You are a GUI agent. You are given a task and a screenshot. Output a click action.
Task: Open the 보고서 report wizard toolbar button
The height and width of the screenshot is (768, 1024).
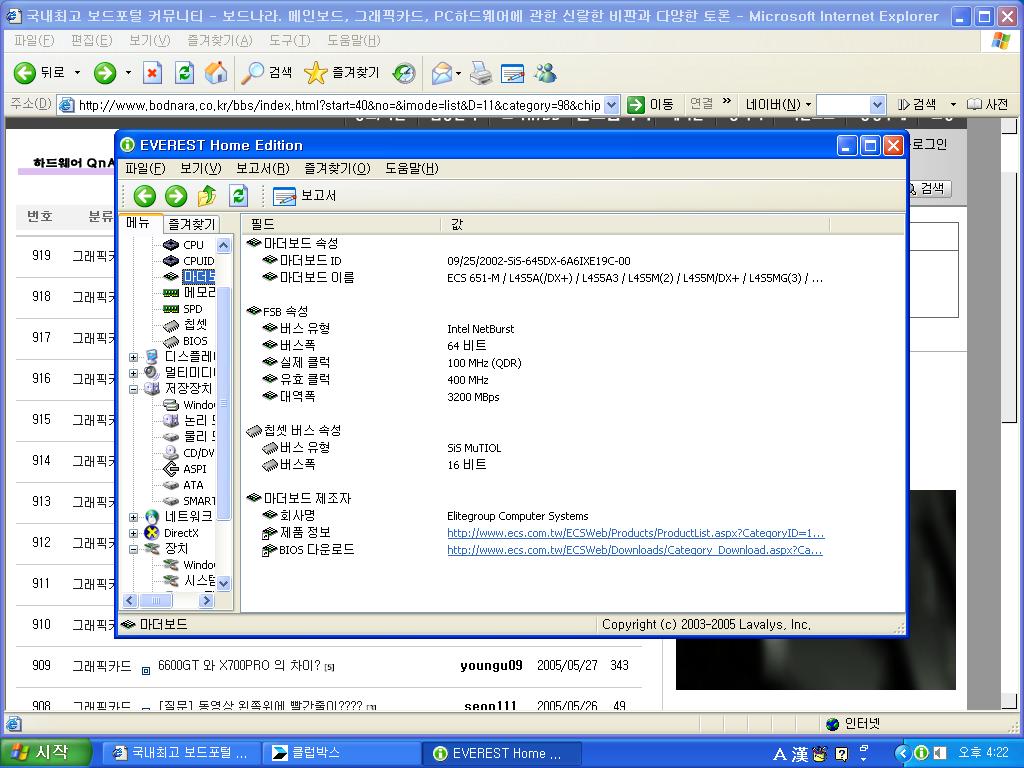tap(304, 196)
